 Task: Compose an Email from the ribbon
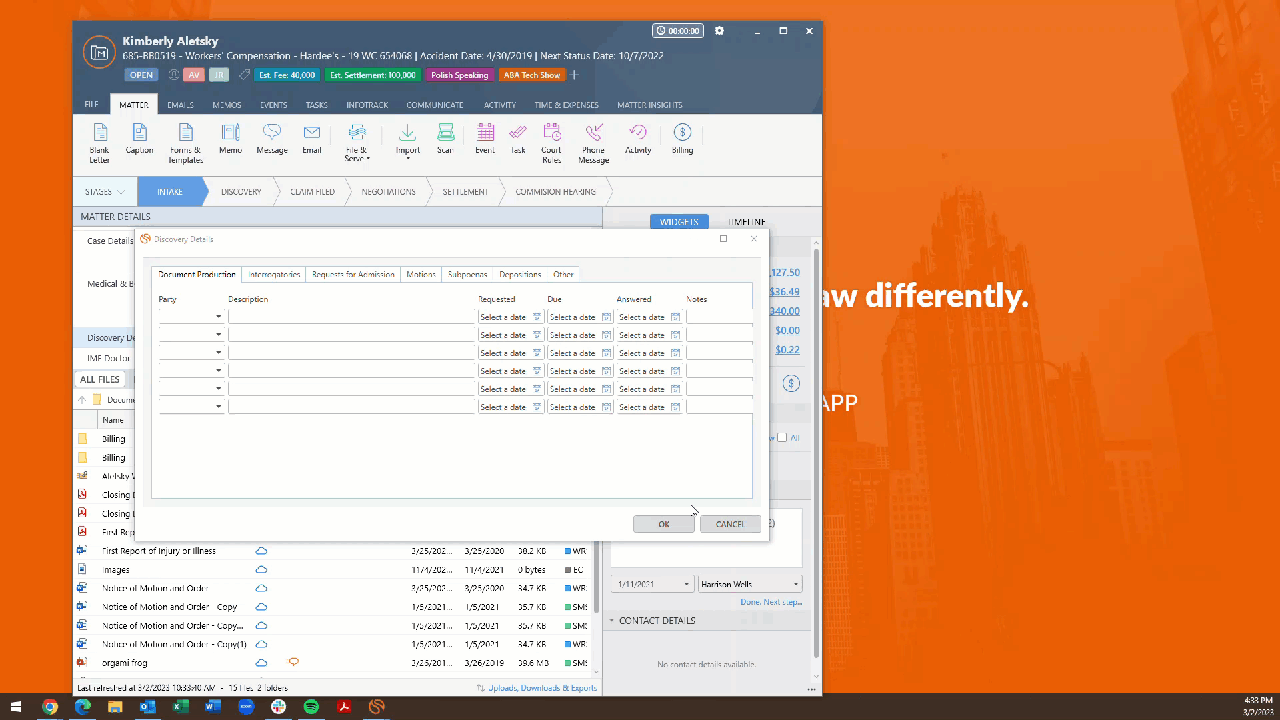point(312,140)
